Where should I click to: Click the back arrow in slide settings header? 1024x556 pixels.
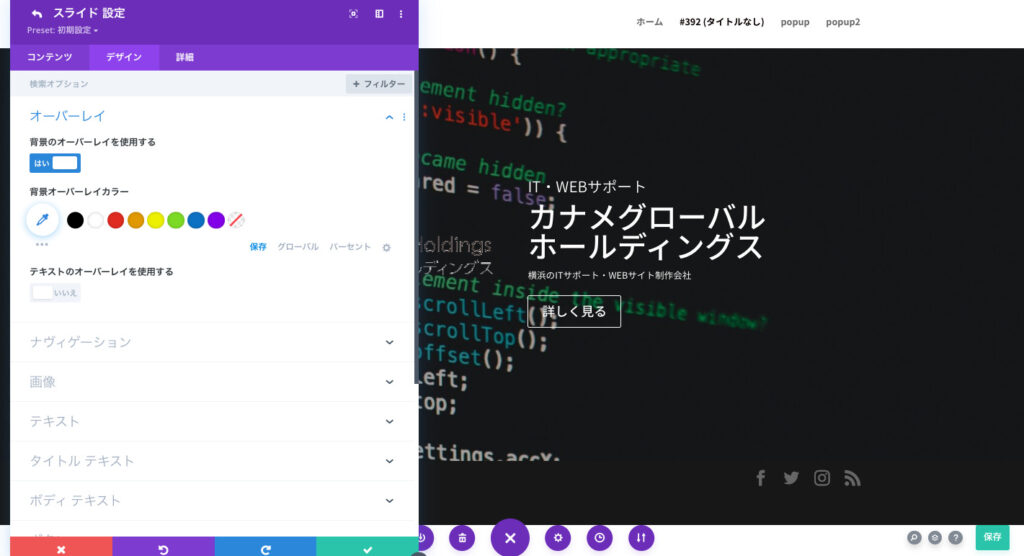coord(37,14)
